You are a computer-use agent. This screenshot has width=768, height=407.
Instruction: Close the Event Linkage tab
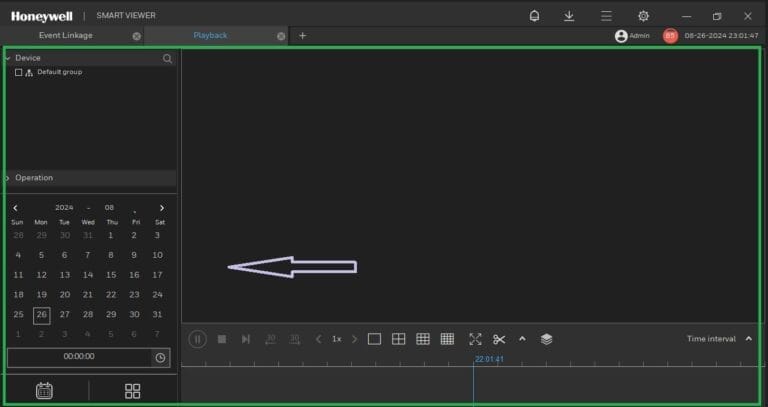(x=137, y=36)
